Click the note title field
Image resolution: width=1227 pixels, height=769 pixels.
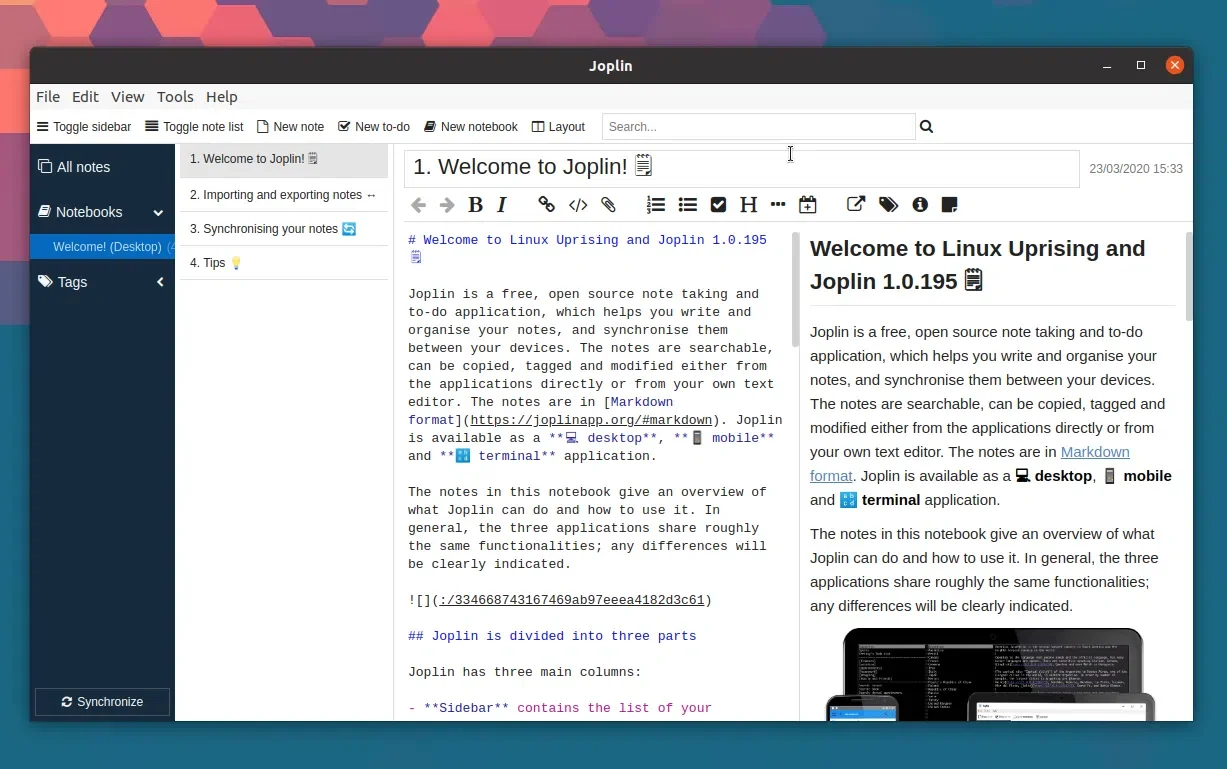click(741, 168)
